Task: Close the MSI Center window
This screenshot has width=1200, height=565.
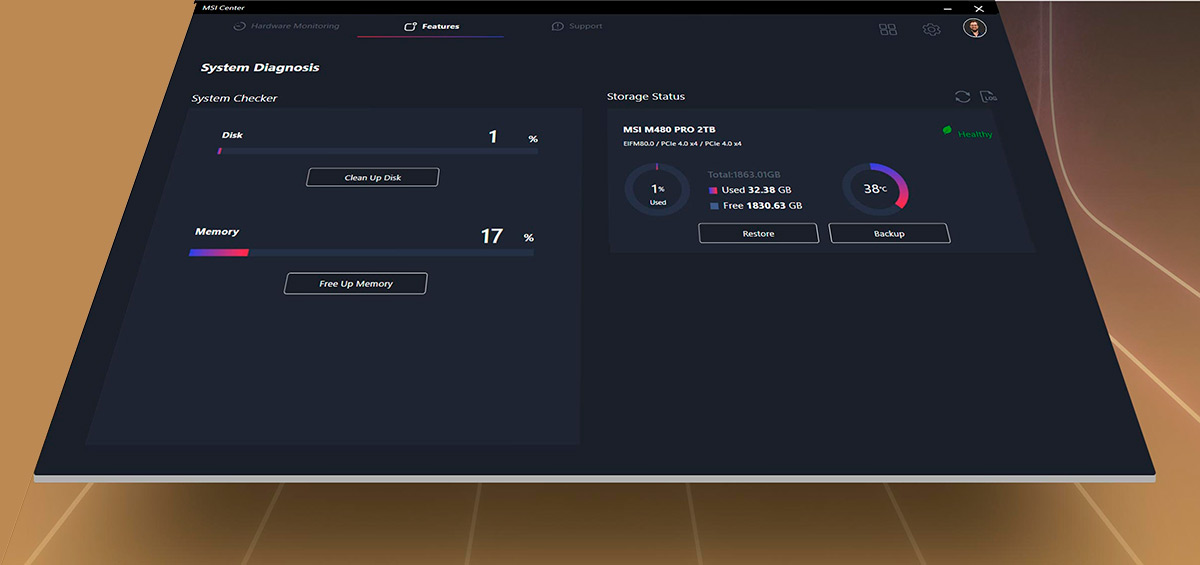Action: (x=979, y=7)
